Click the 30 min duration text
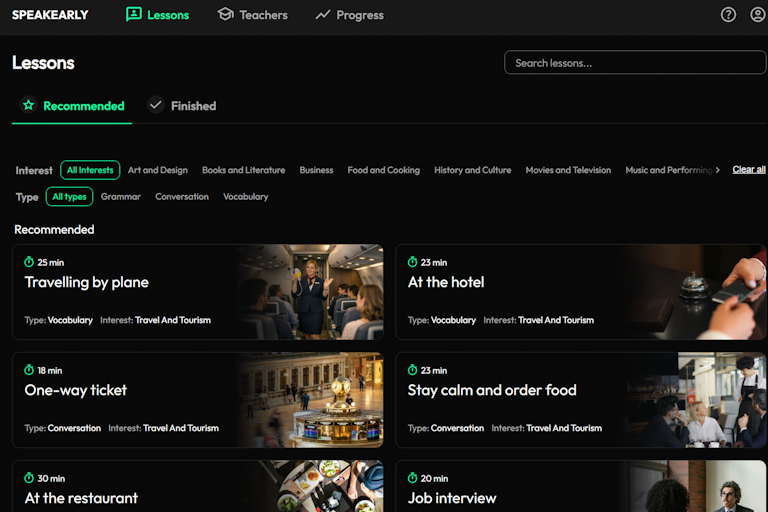The image size is (768, 512). point(51,478)
